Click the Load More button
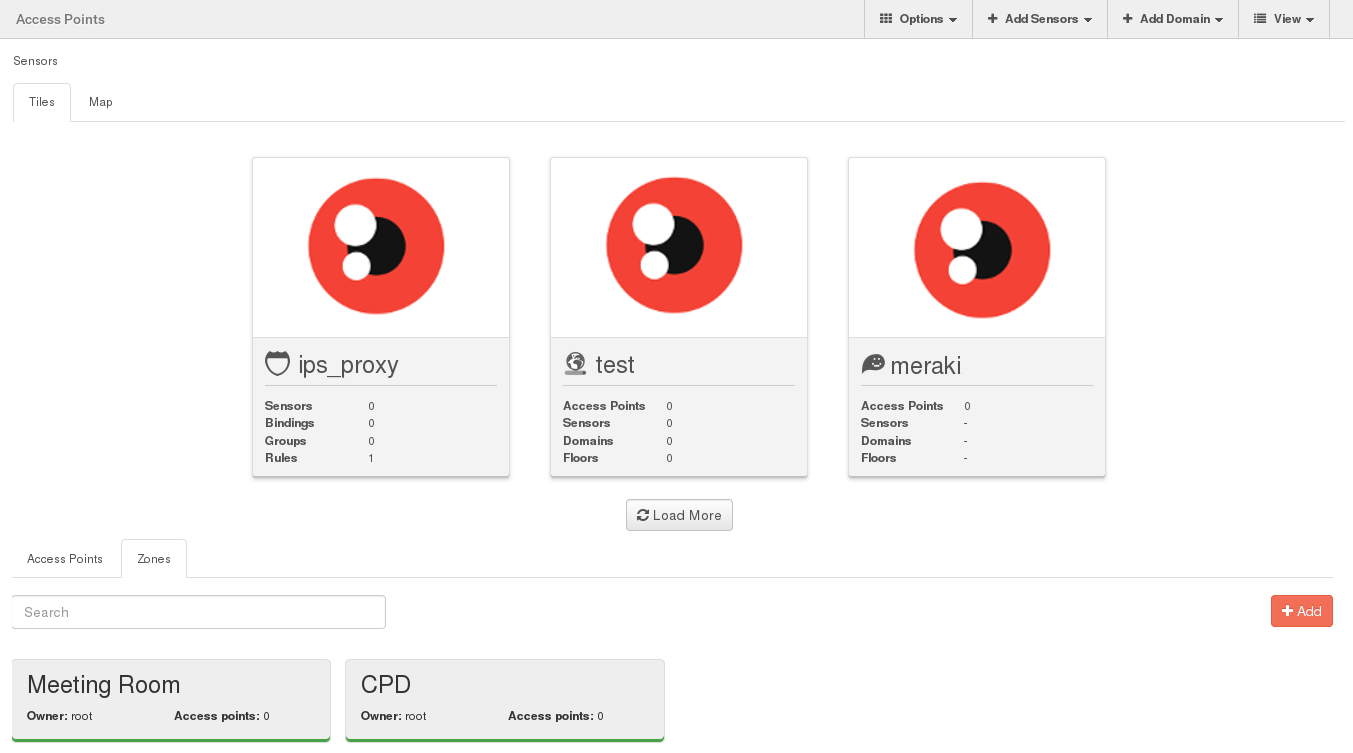The image size is (1353, 753). click(x=679, y=515)
